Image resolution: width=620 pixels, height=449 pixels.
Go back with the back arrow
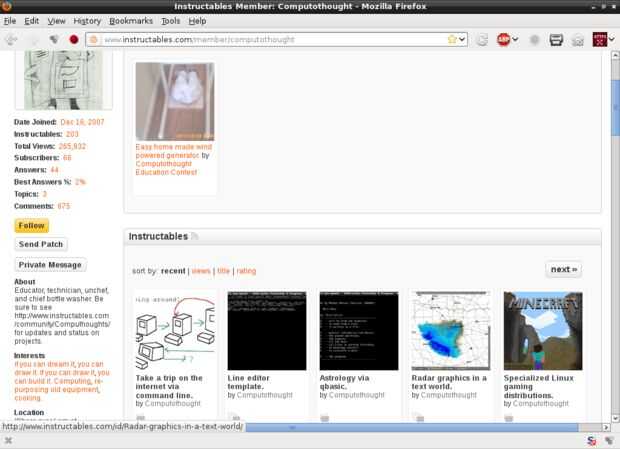coord(11,40)
